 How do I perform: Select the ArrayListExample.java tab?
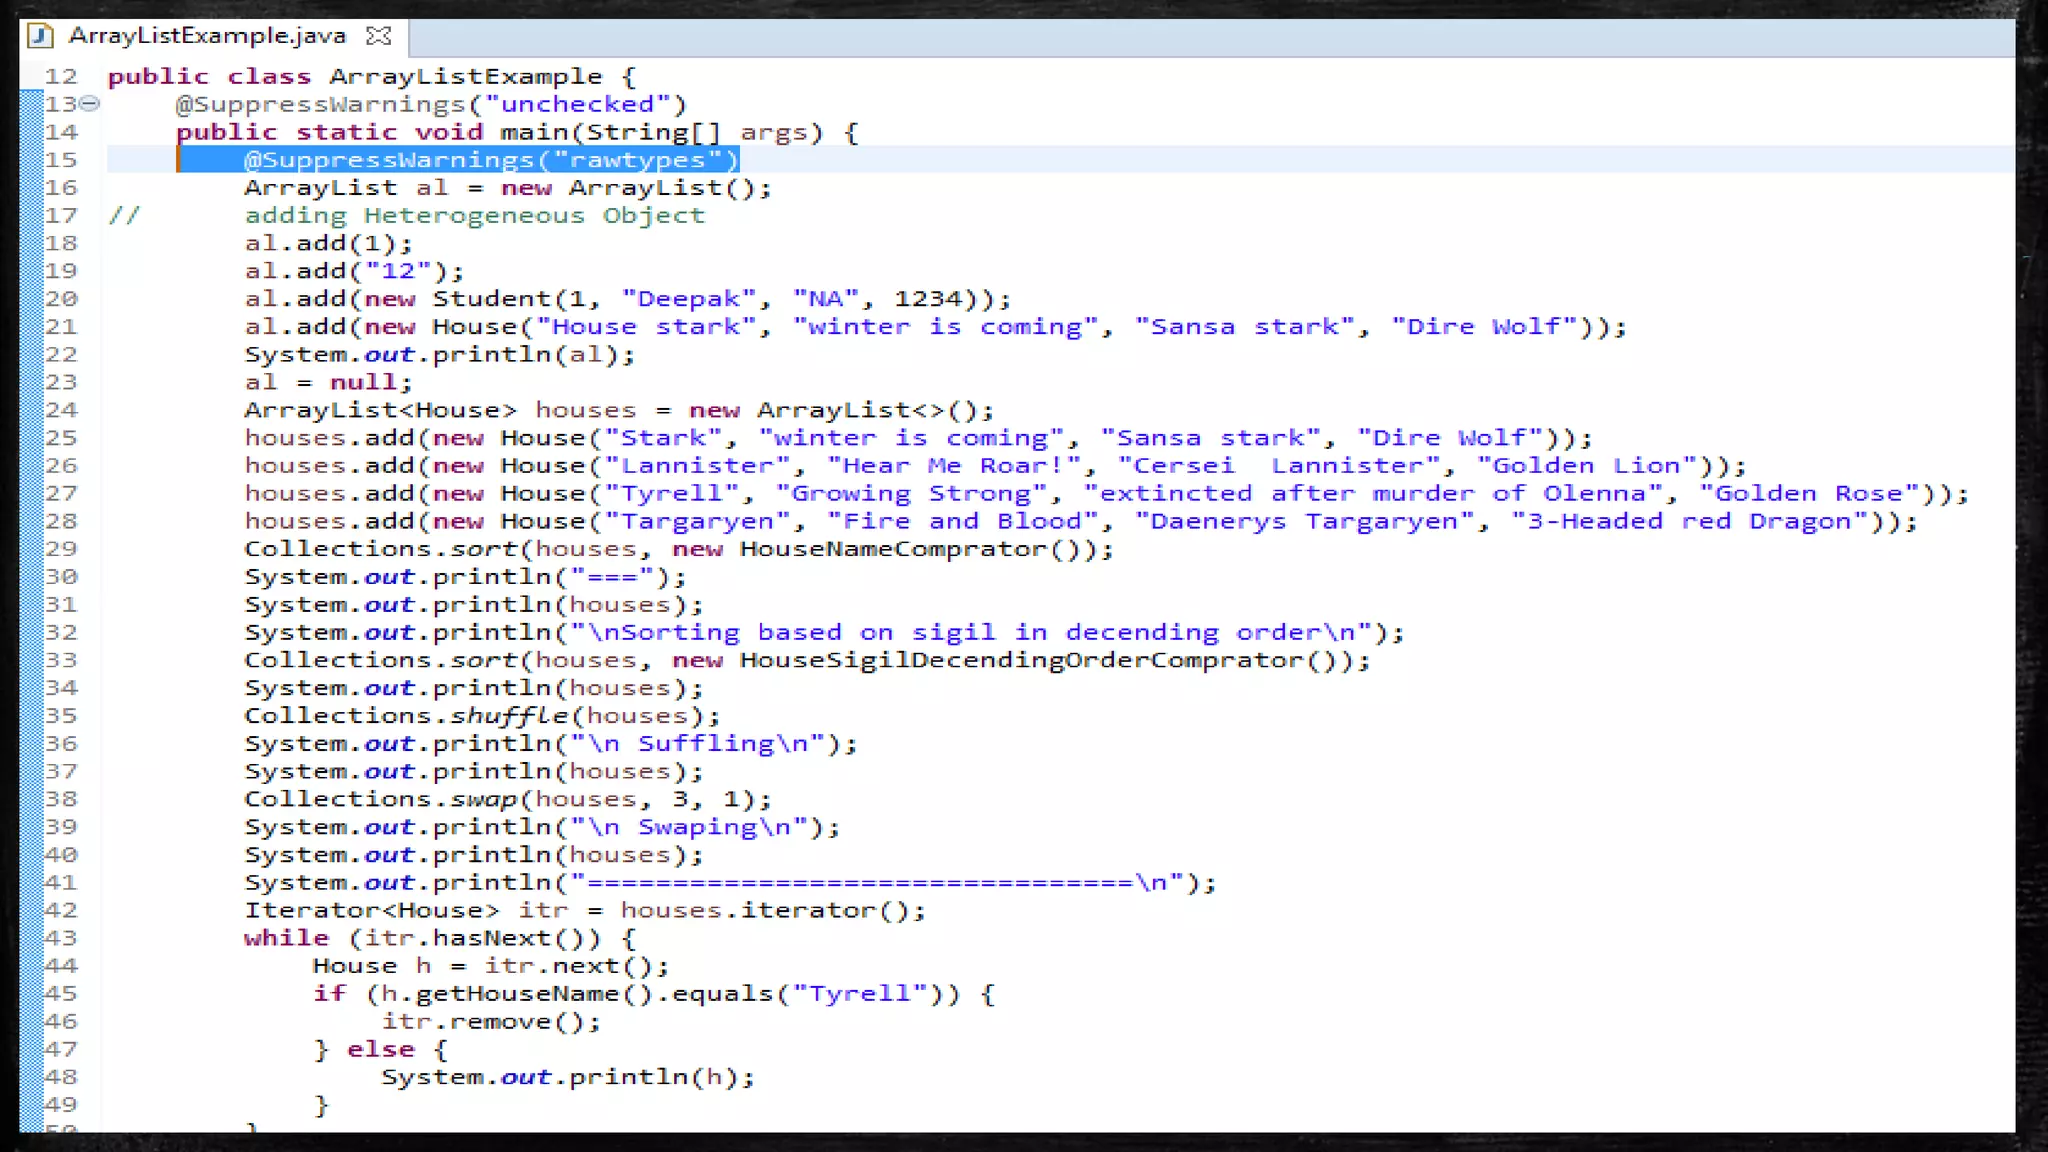coord(207,37)
